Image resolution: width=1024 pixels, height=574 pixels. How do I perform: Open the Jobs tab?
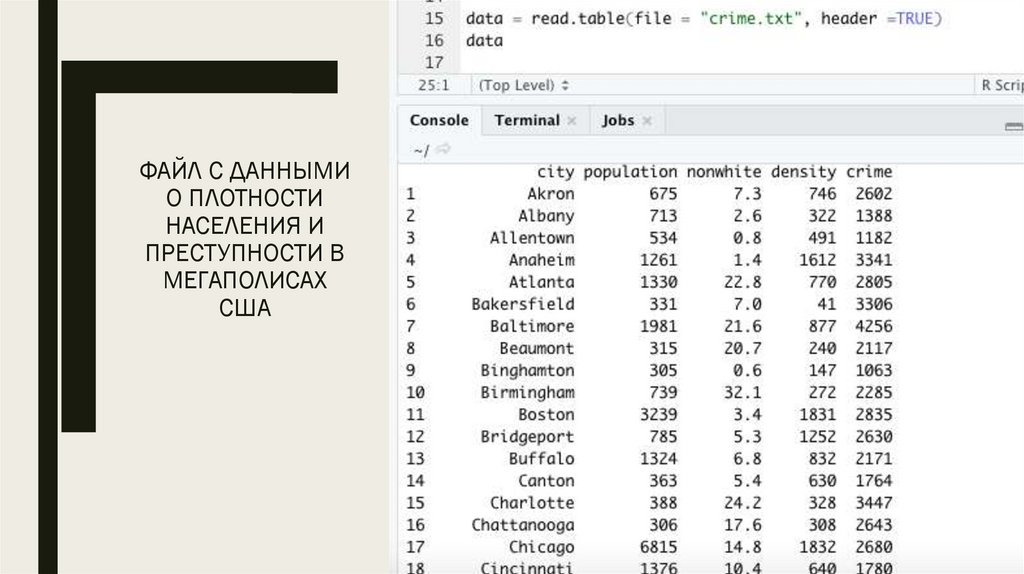[618, 120]
